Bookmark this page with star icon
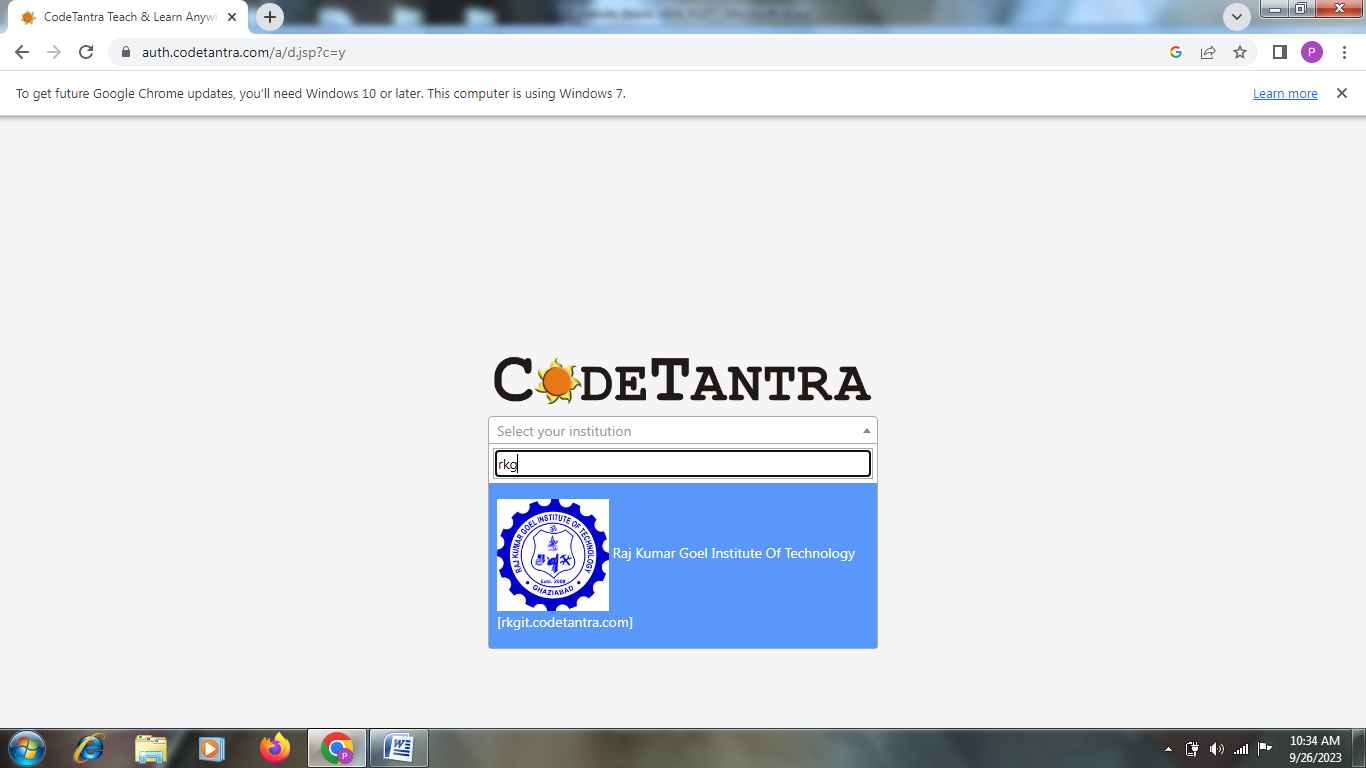This screenshot has height=768, width=1366. pos(1240,52)
